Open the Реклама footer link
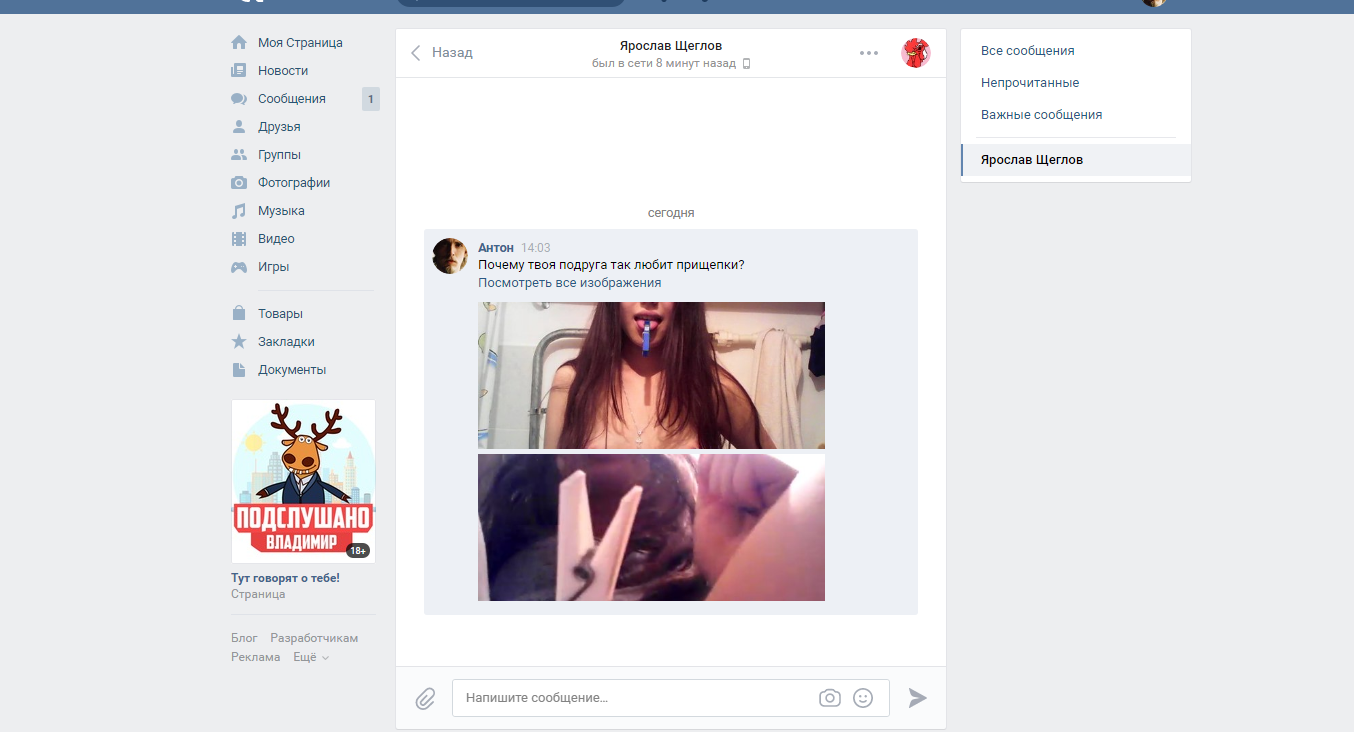The image size is (1354, 732). point(256,657)
